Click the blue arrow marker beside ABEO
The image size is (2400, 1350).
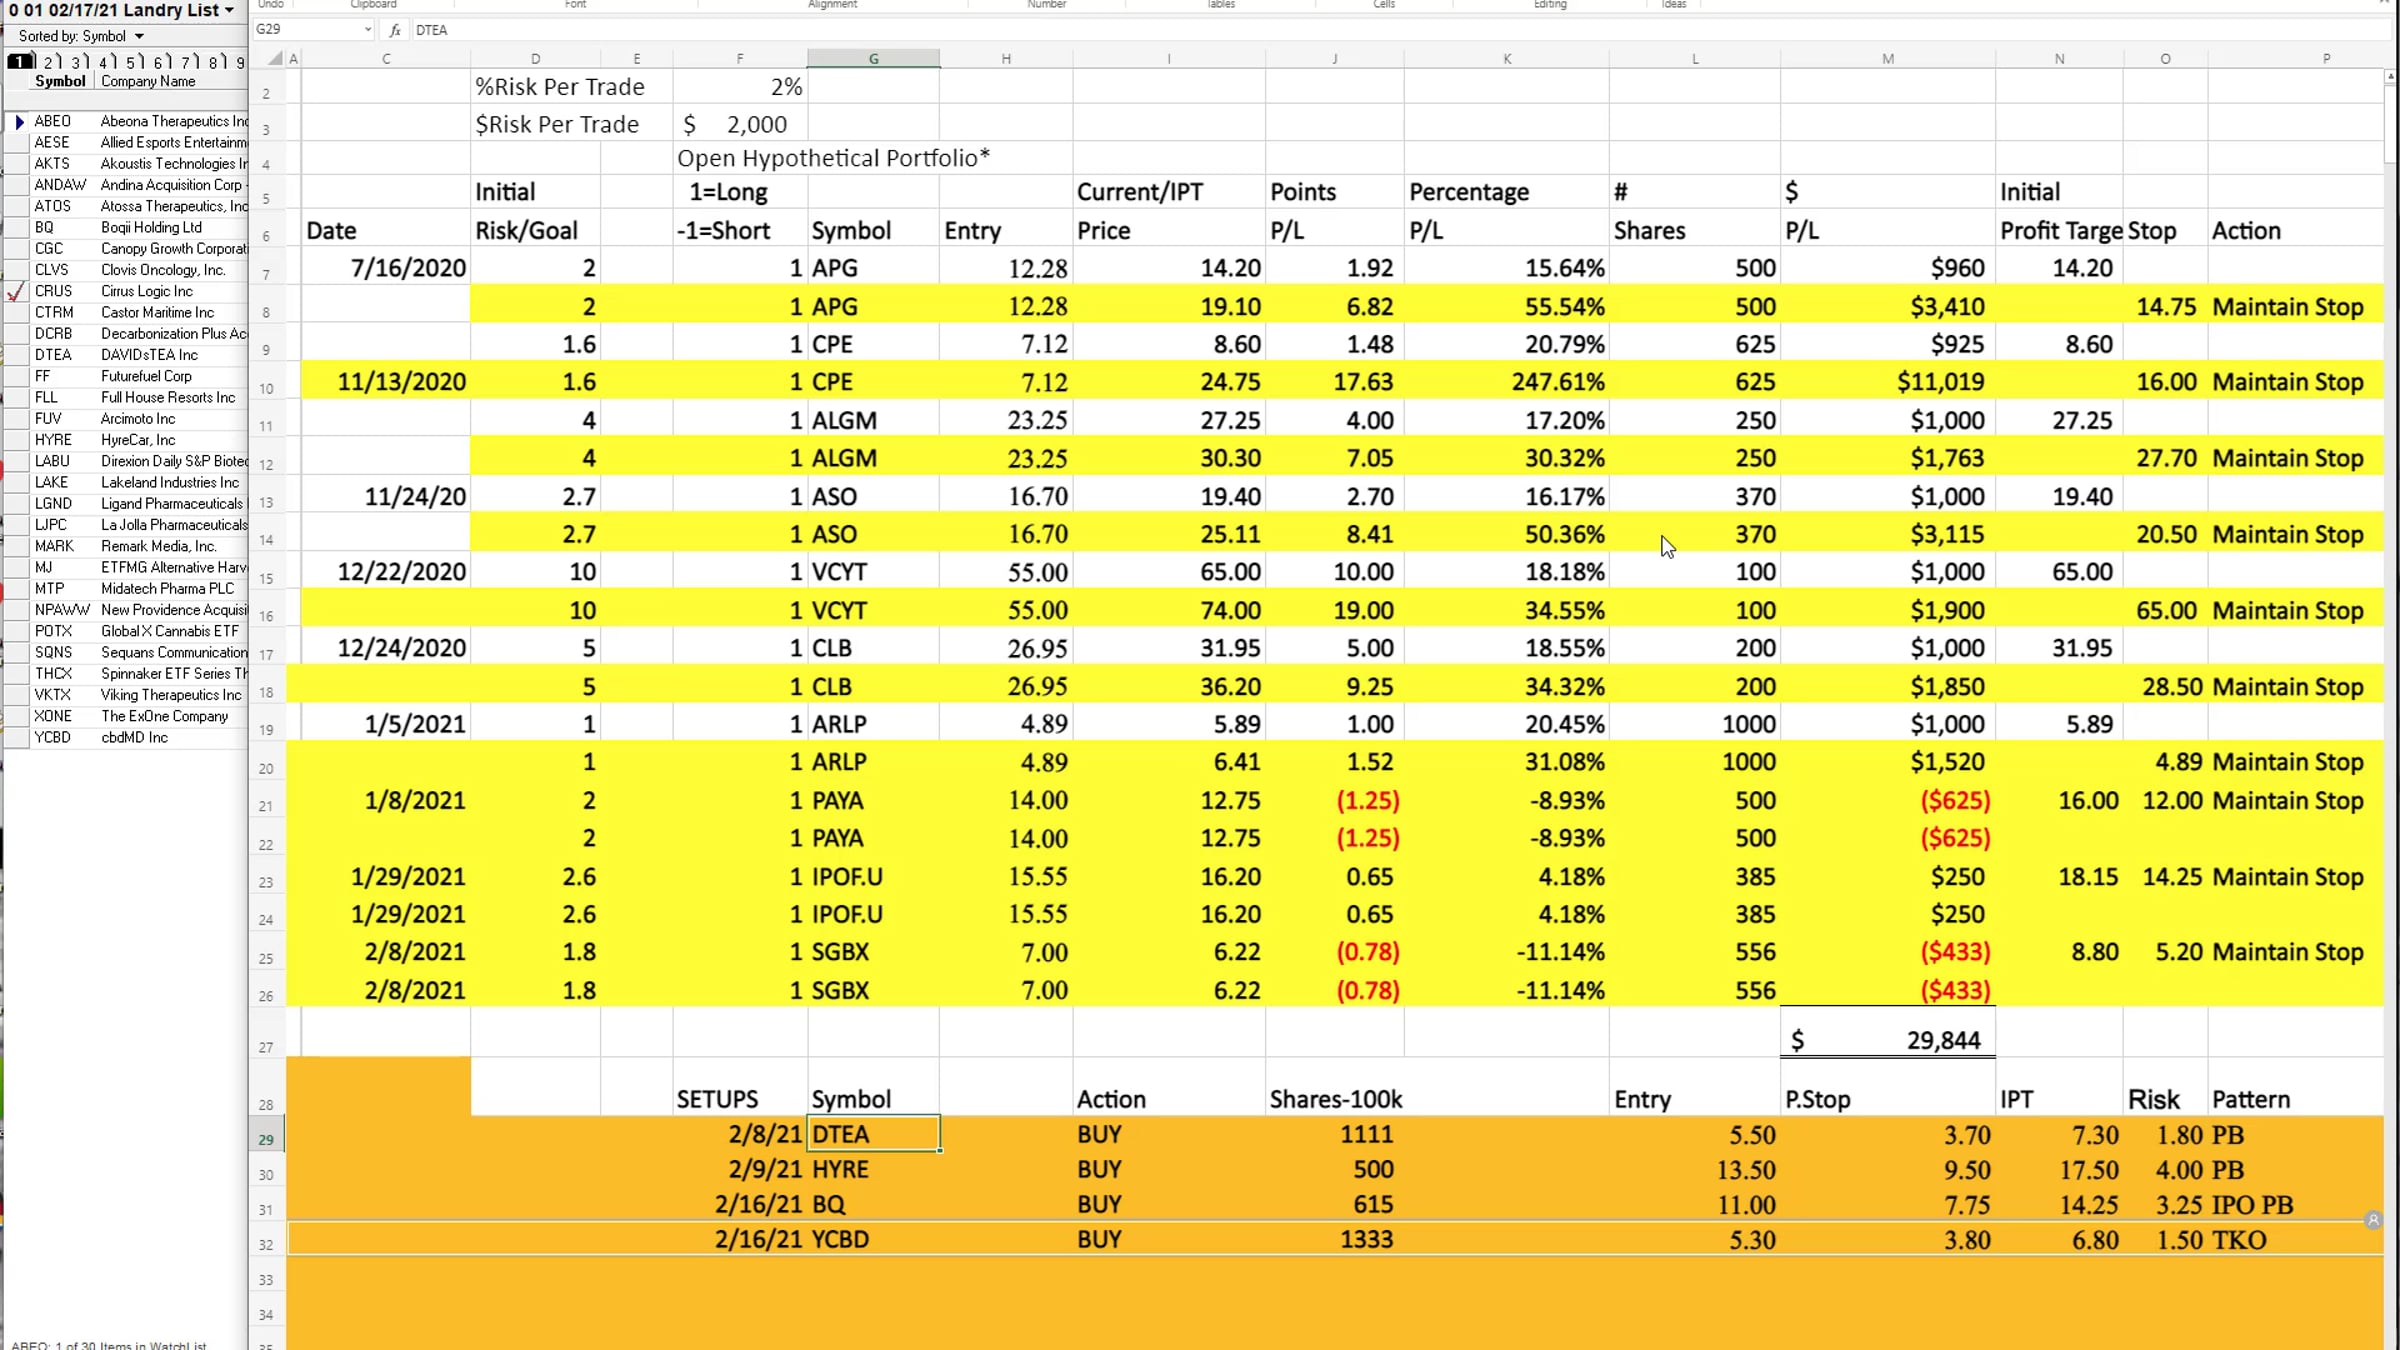tap(19, 122)
